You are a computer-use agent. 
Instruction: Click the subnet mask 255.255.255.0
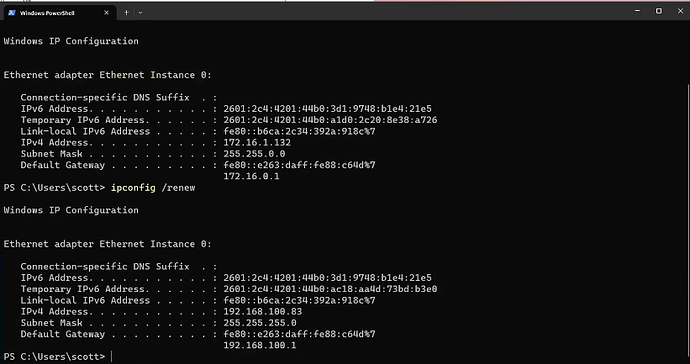pos(260,323)
